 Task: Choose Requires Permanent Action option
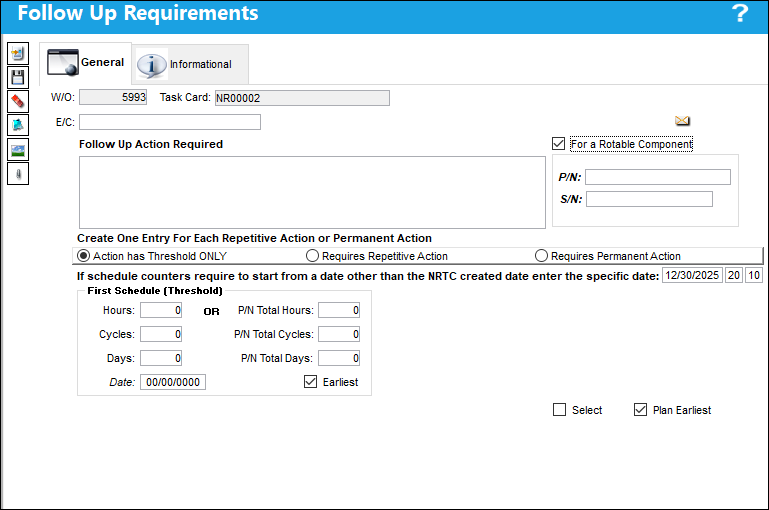click(541, 256)
